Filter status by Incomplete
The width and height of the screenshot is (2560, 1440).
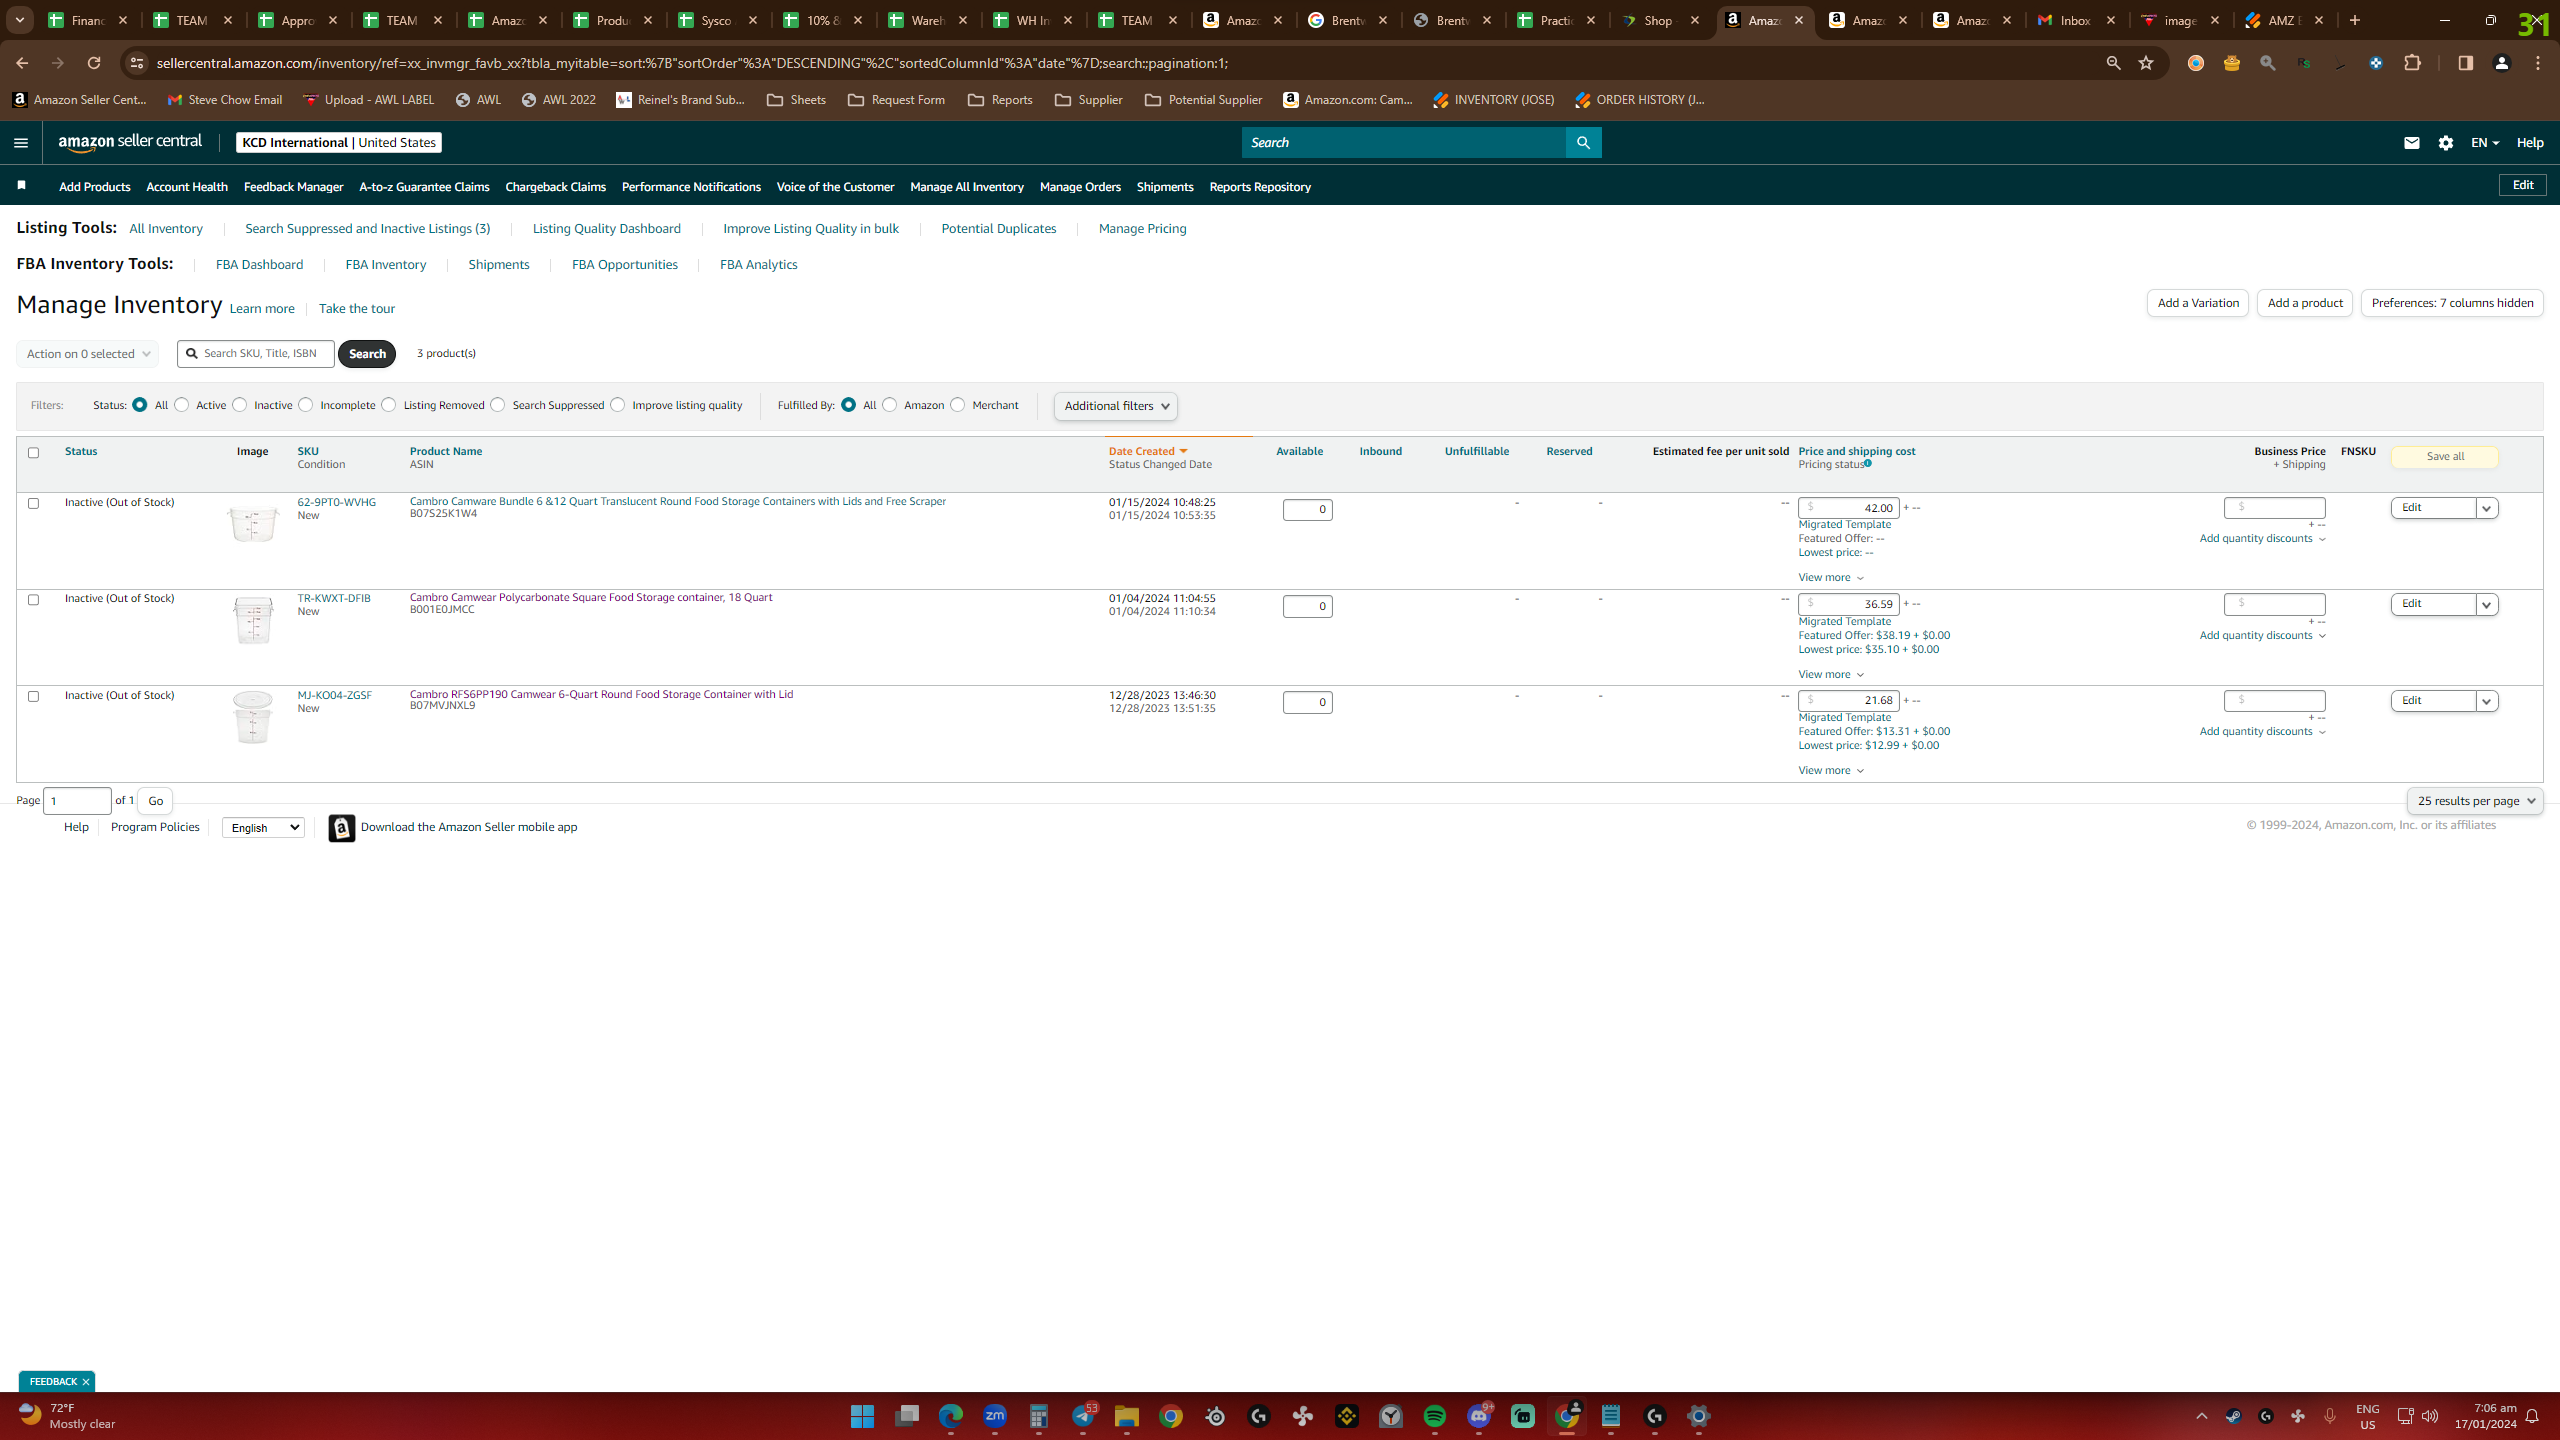pos(306,405)
